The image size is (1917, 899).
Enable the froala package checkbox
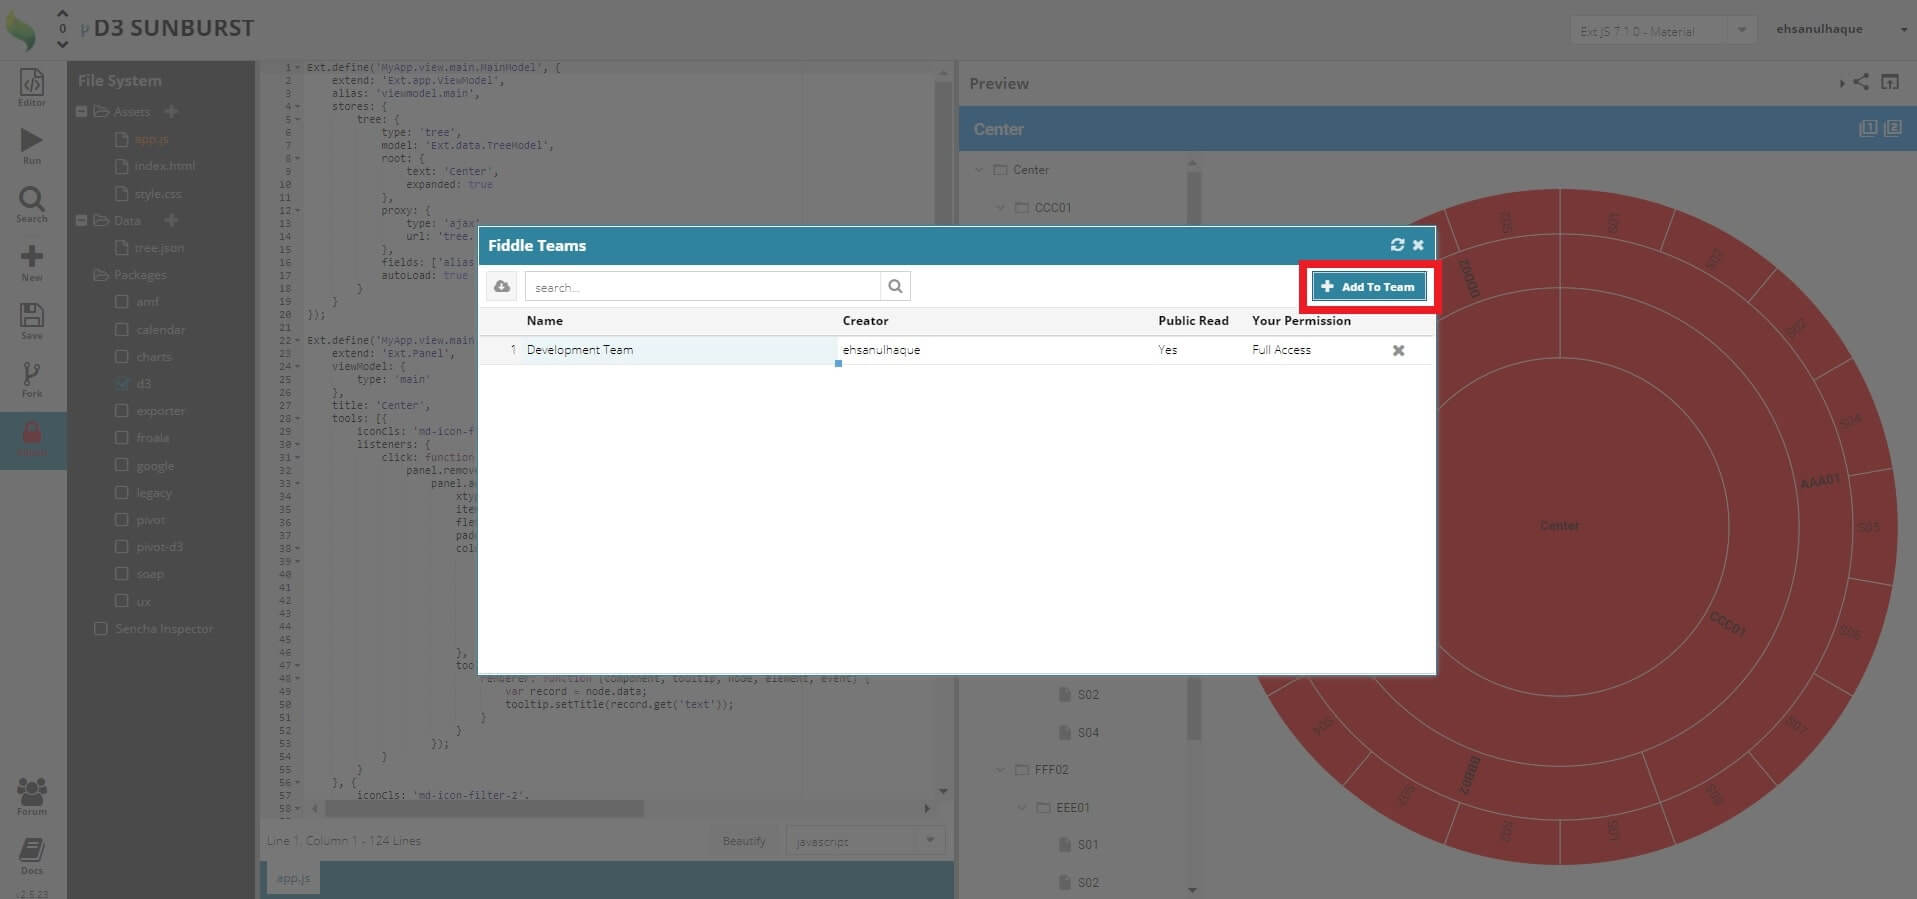pos(122,437)
